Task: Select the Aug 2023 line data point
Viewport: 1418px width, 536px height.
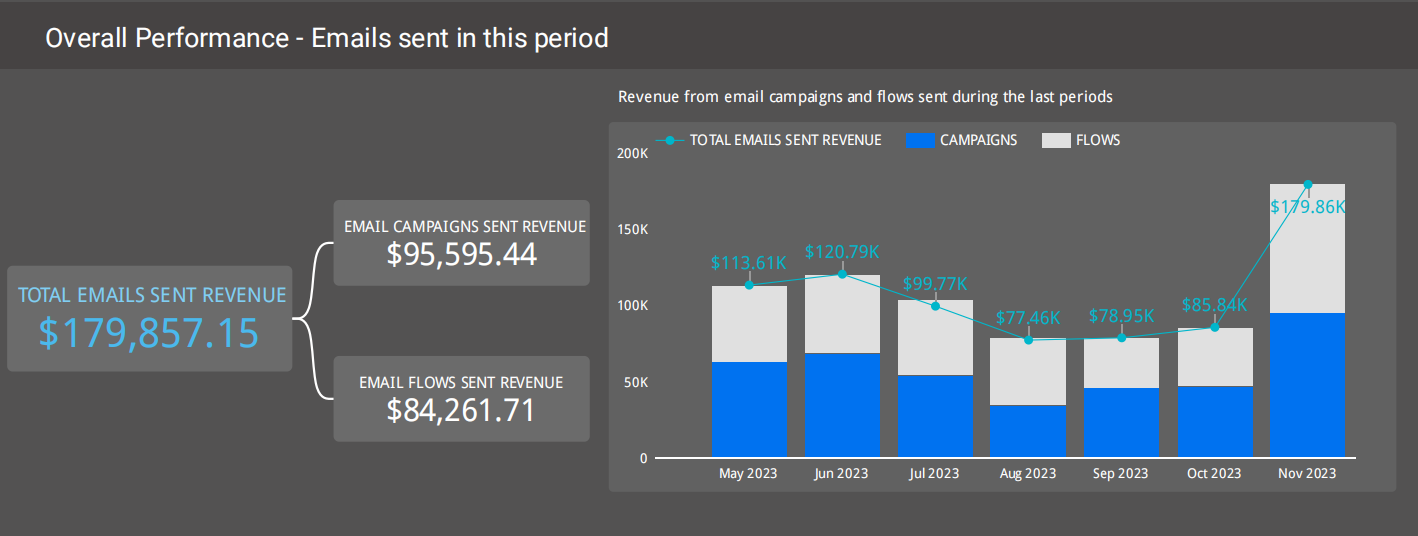Action: (1028, 340)
